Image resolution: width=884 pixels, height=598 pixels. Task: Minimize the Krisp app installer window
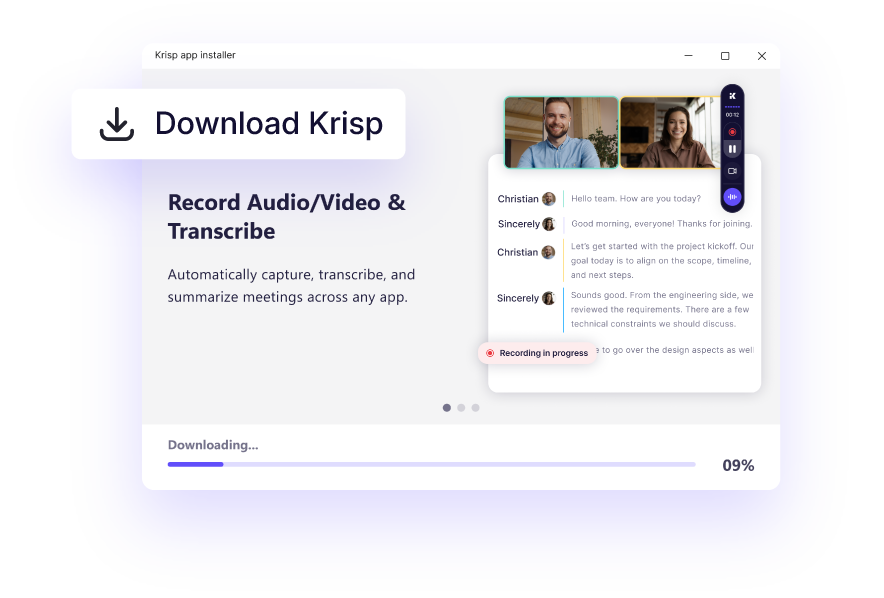point(688,56)
